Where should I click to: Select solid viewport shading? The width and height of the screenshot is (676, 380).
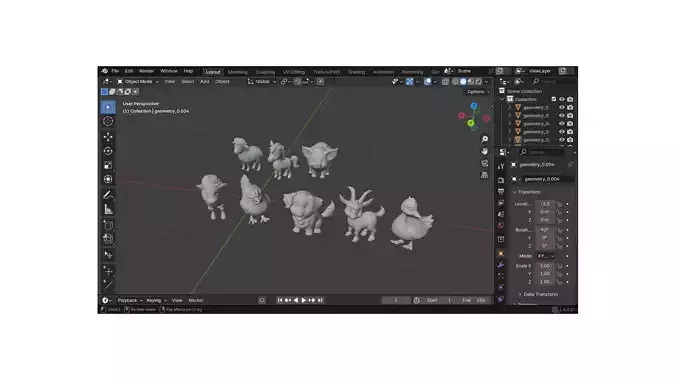(463, 82)
